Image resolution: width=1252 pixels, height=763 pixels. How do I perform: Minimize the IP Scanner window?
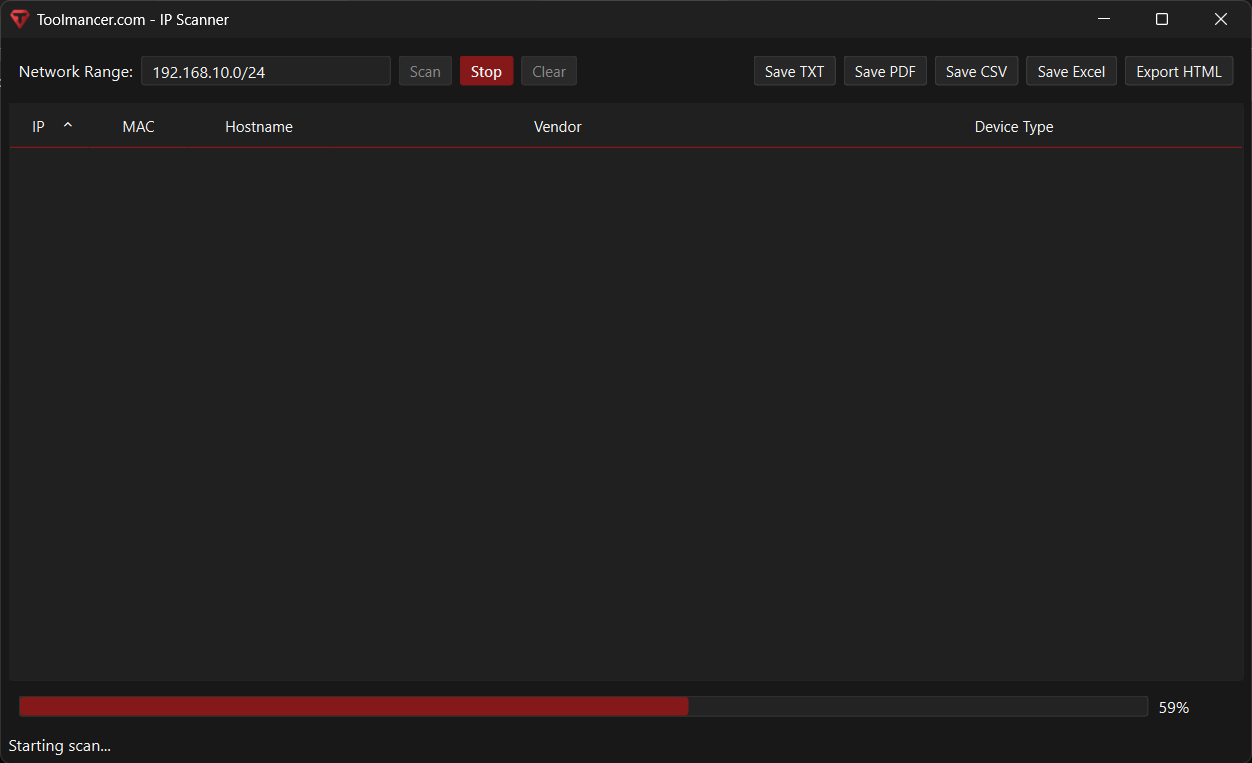[x=1104, y=19]
